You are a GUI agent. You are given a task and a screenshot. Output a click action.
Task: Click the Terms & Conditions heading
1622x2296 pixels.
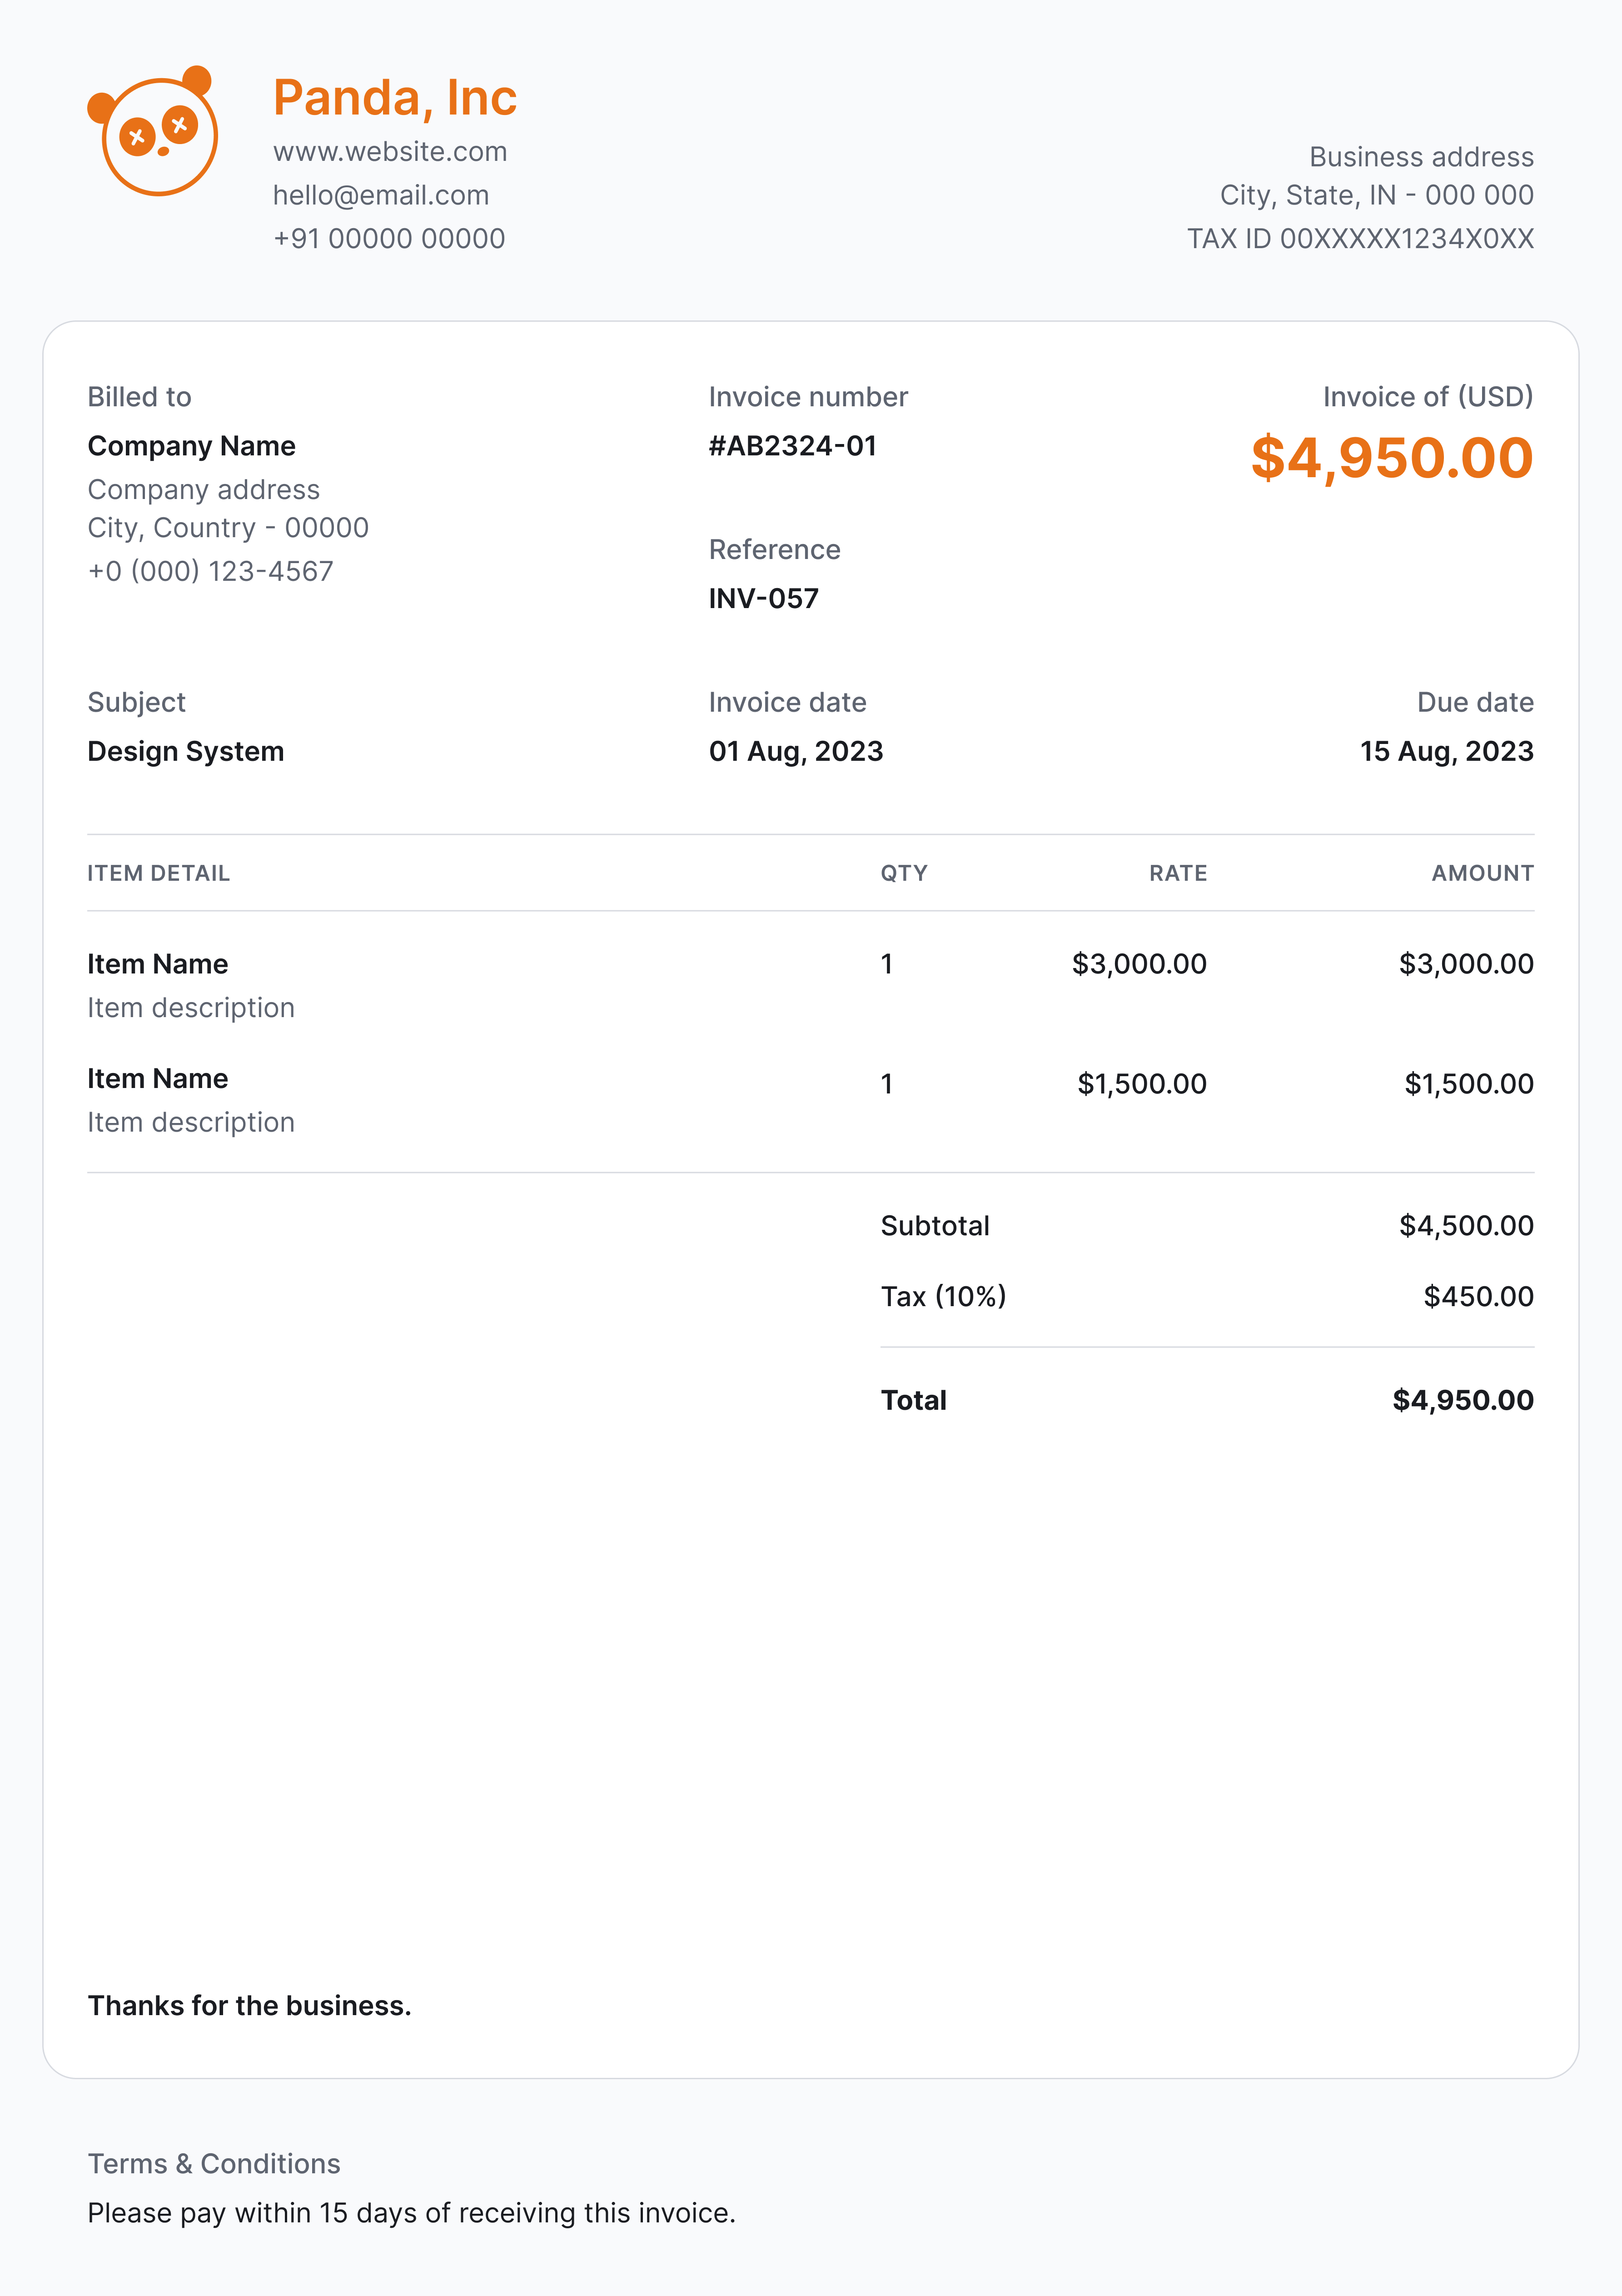pos(214,2164)
